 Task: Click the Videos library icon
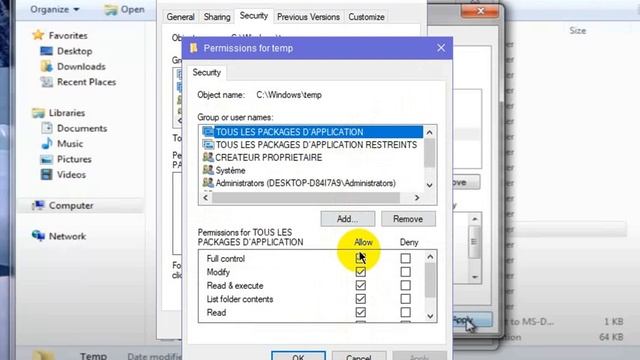point(47,175)
